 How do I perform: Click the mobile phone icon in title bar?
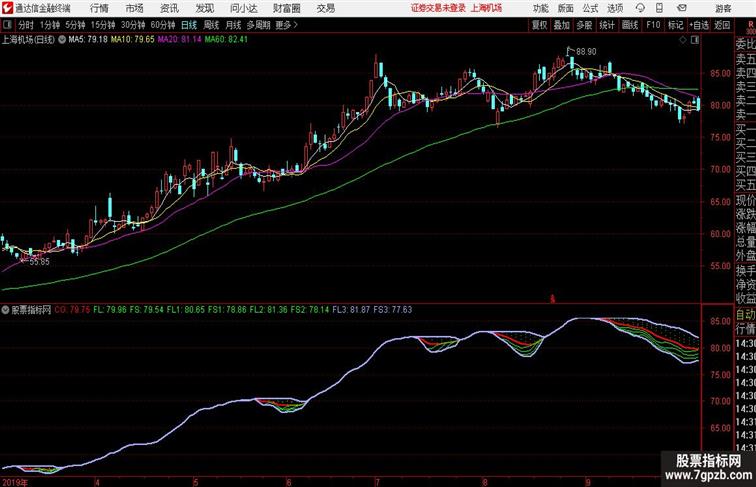pos(659,8)
